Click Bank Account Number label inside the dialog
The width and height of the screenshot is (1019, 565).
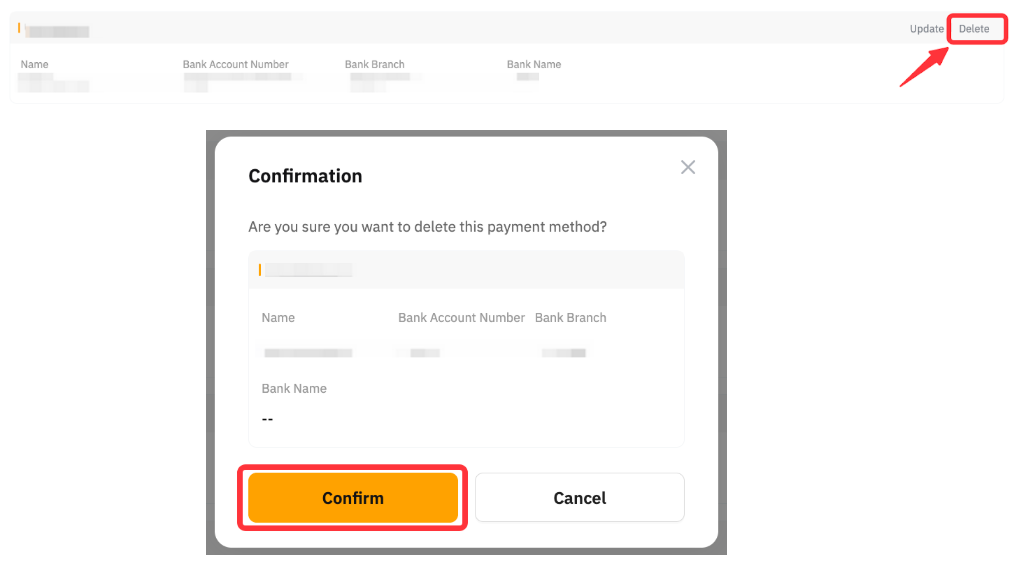click(461, 318)
